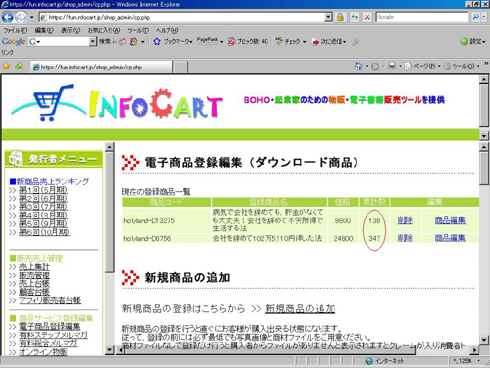Open the ツール(T) menu
The width and height of the screenshot is (490, 368).
click(x=138, y=30)
